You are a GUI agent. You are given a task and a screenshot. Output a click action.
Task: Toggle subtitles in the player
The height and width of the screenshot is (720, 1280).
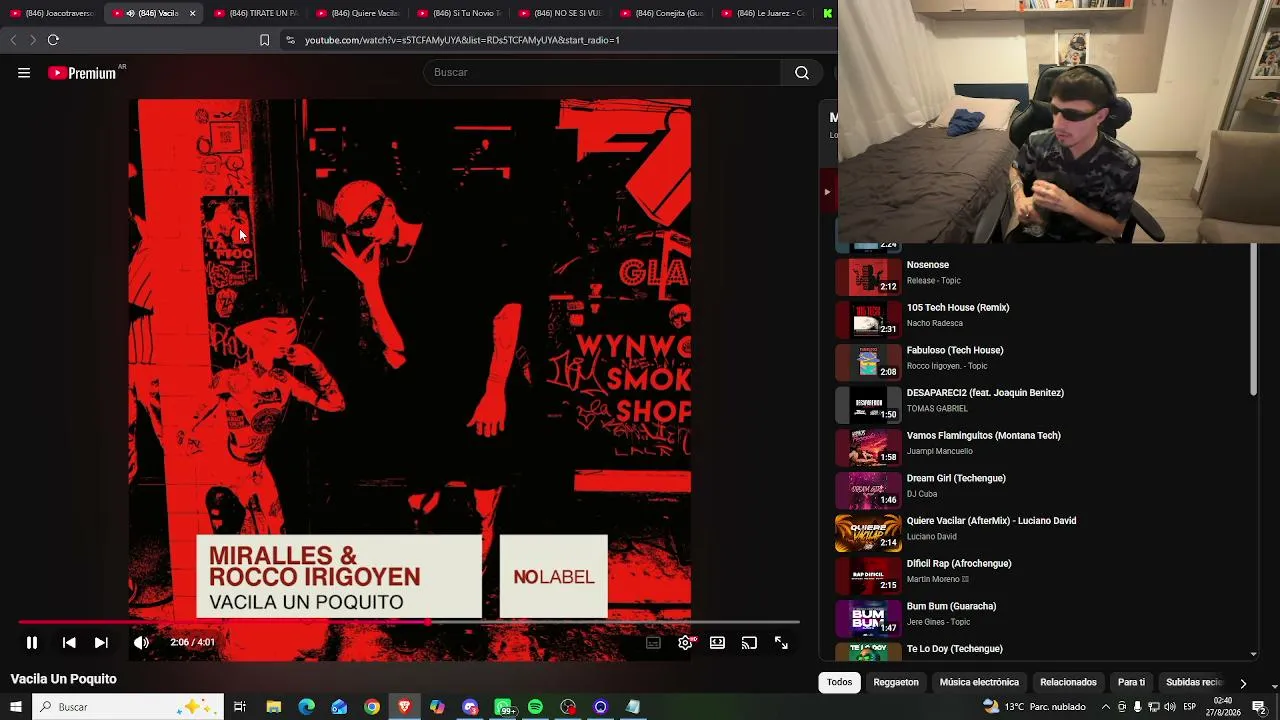coord(653,643)
